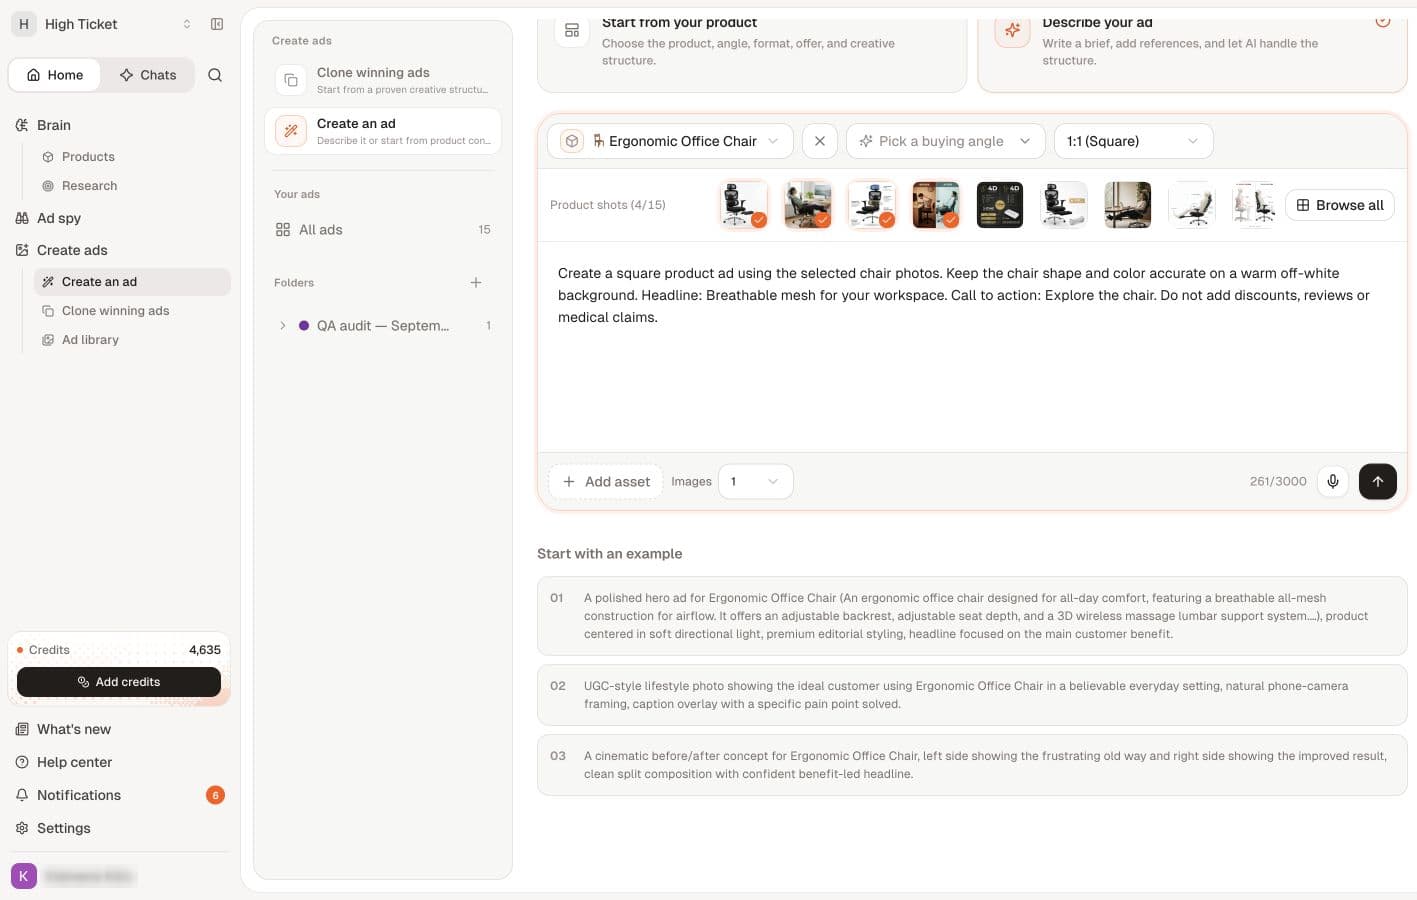The height and width of the screenshot is (900, 1417).
Task: Open the Pick a buying angle dropdown
Action: tap(945, 141)
